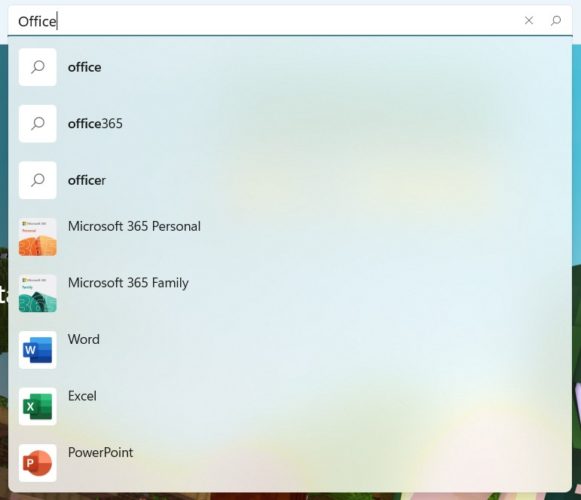Image resolution: width=581 pixels, height=500 pixels.
Task: Clear the search box with the X icon
Action: [x=529, y=20]
